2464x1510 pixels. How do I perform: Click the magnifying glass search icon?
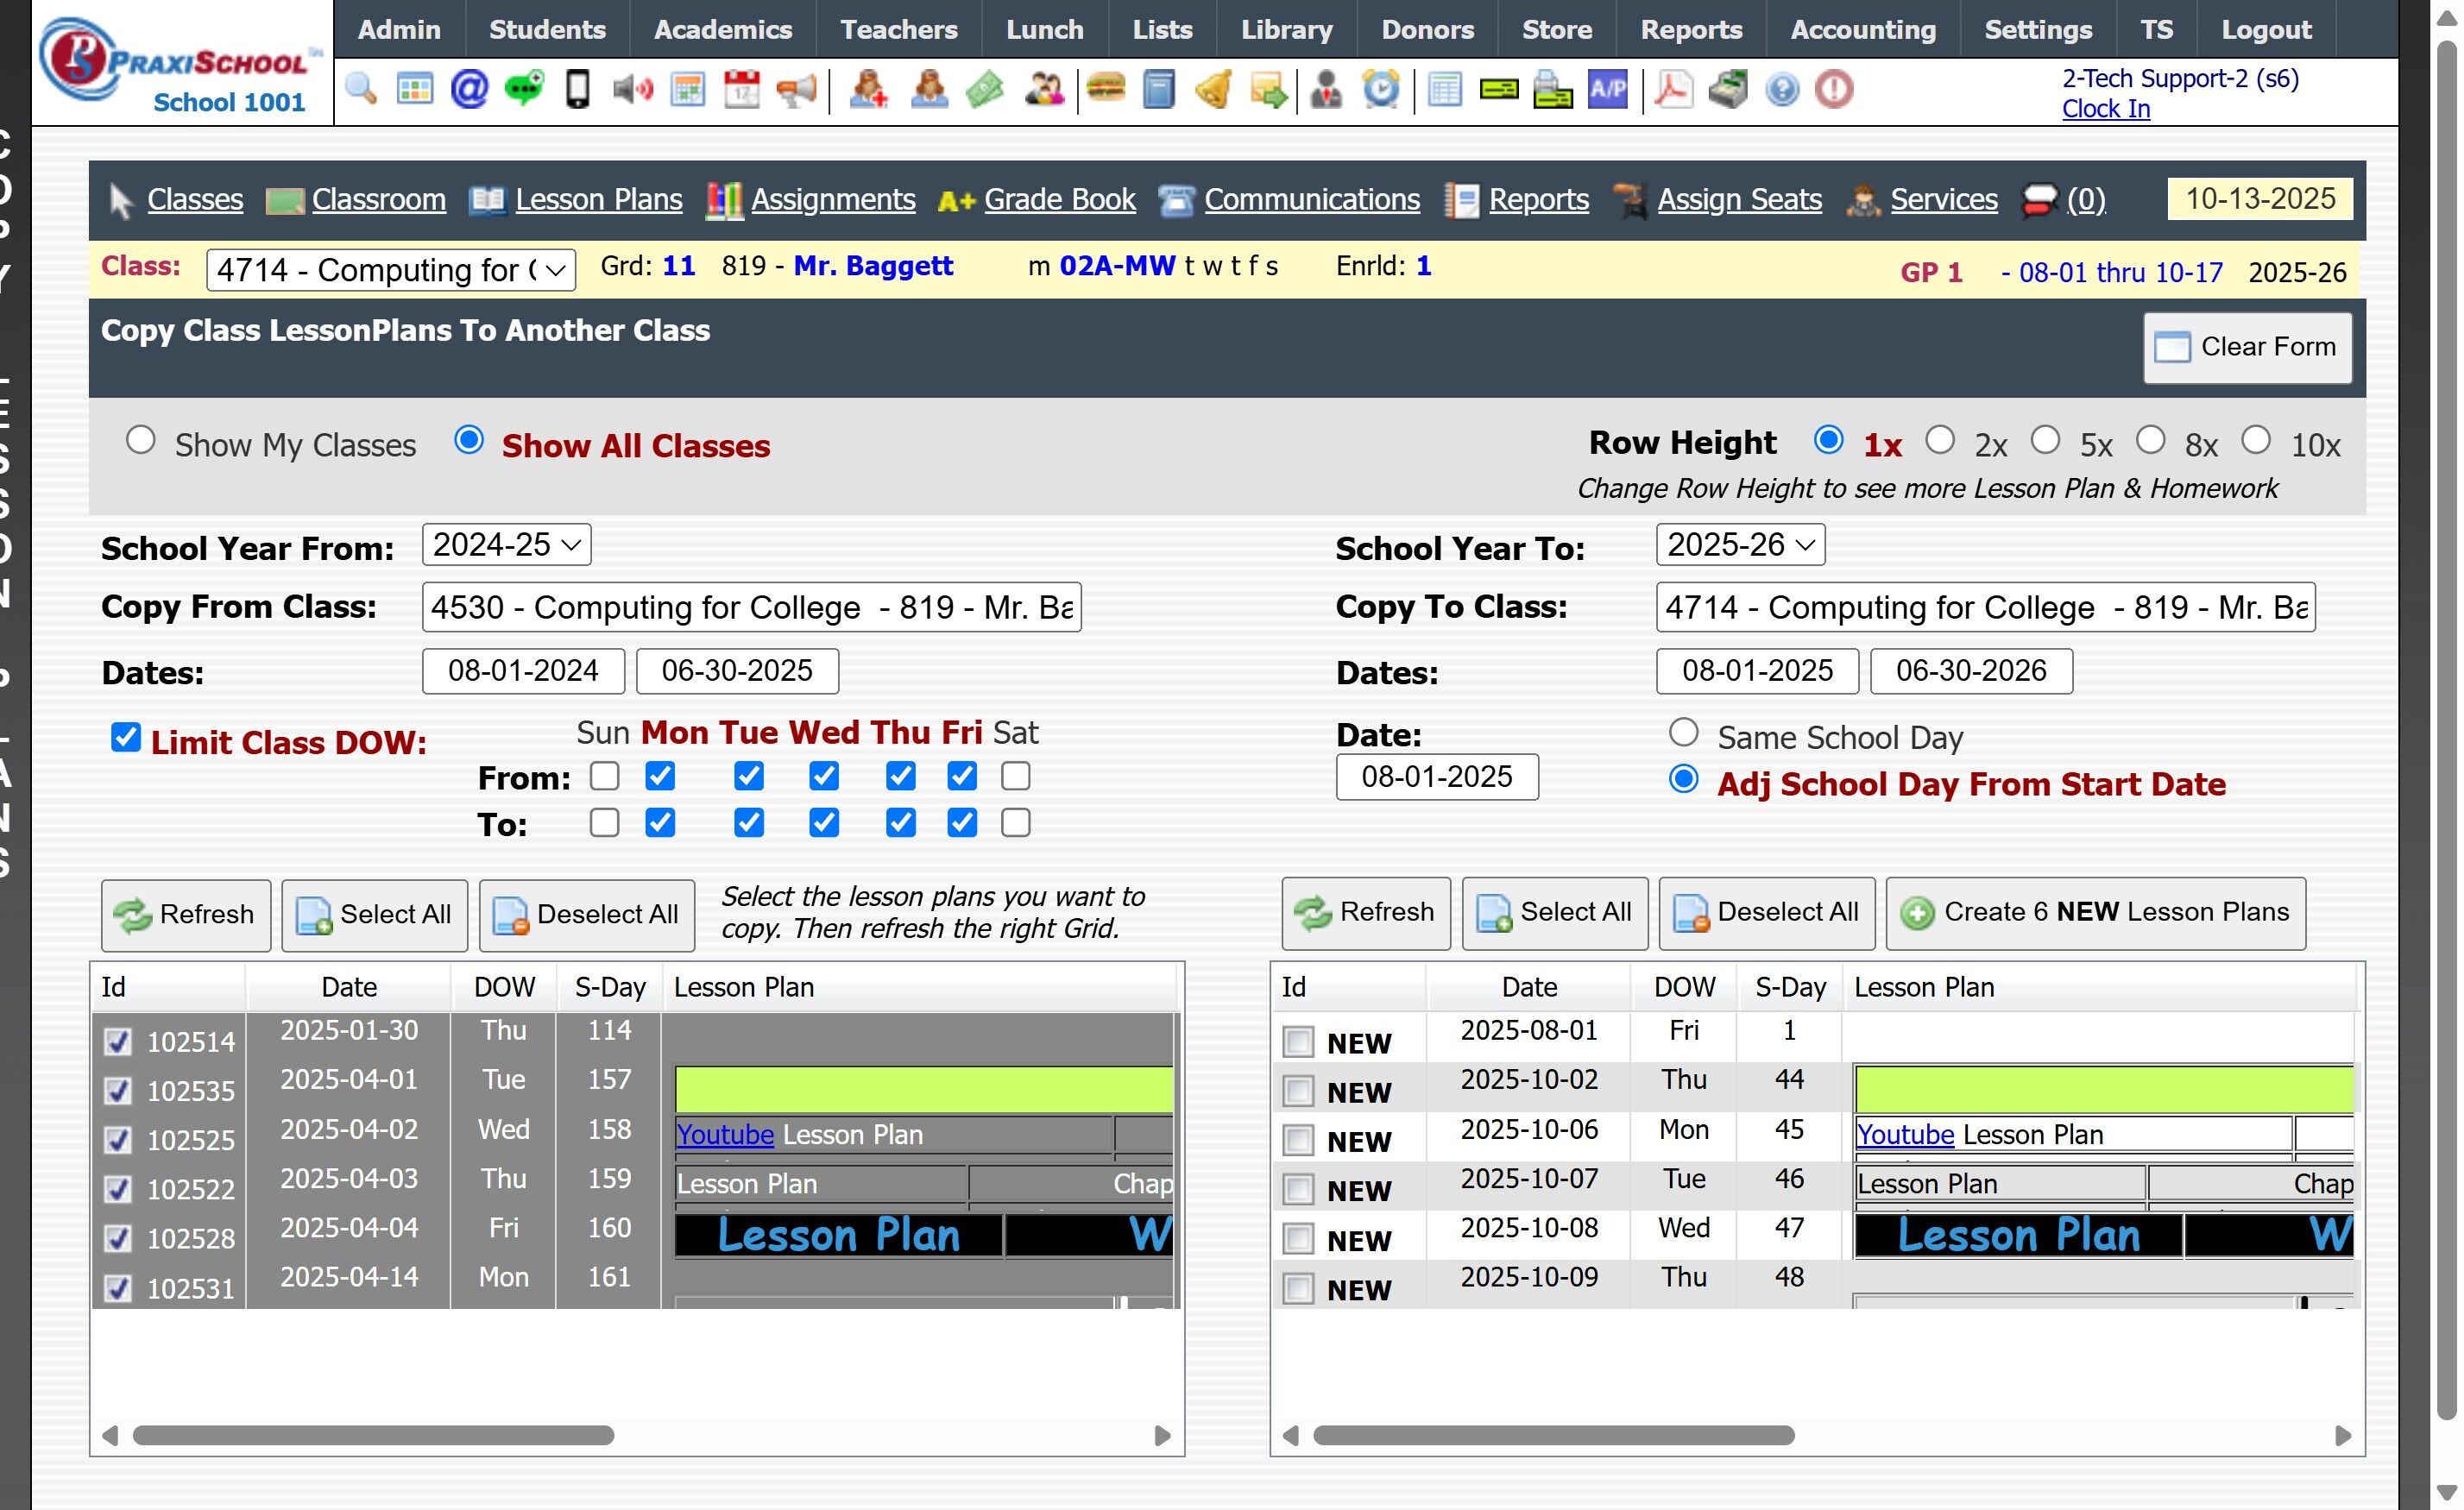click(x=361, y=90)
